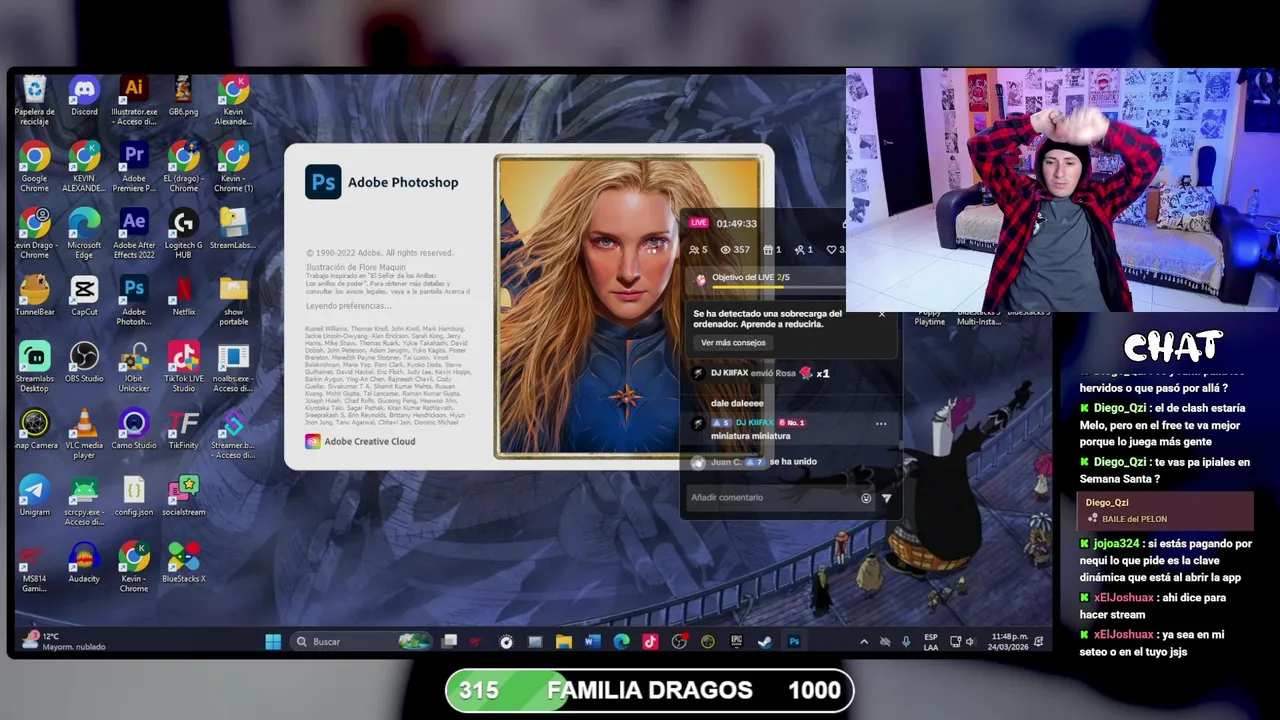
Task: Open the Discord desktop shortcut
Action: pos(84,96)
